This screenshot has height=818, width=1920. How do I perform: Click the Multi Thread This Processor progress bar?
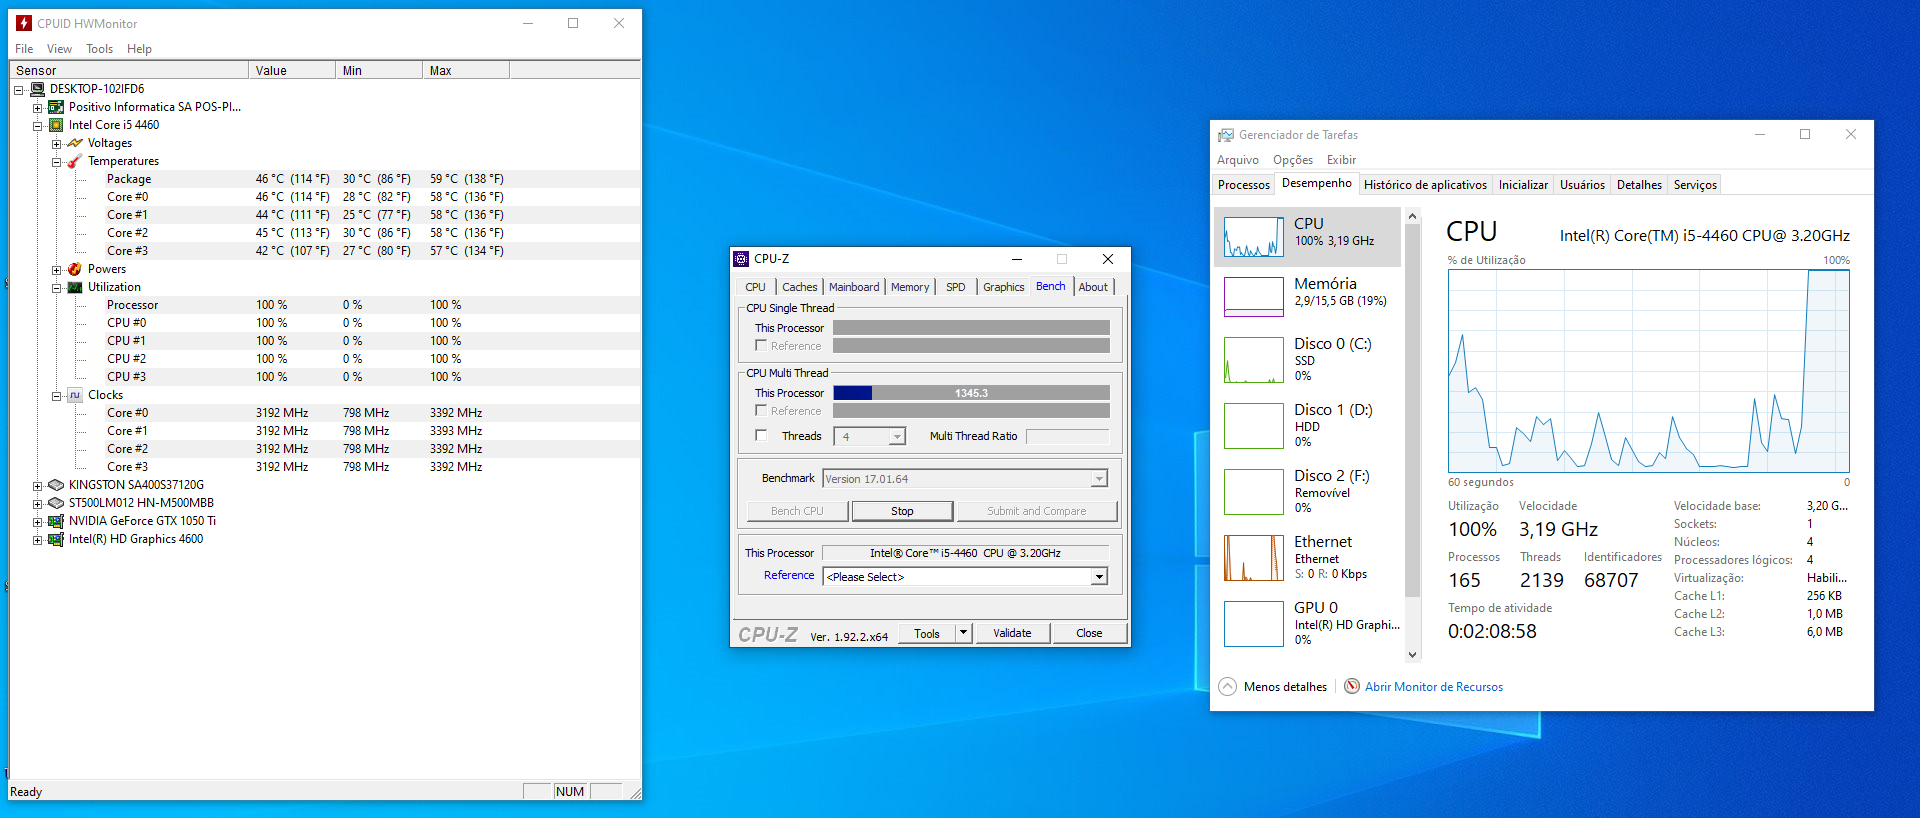971,393
